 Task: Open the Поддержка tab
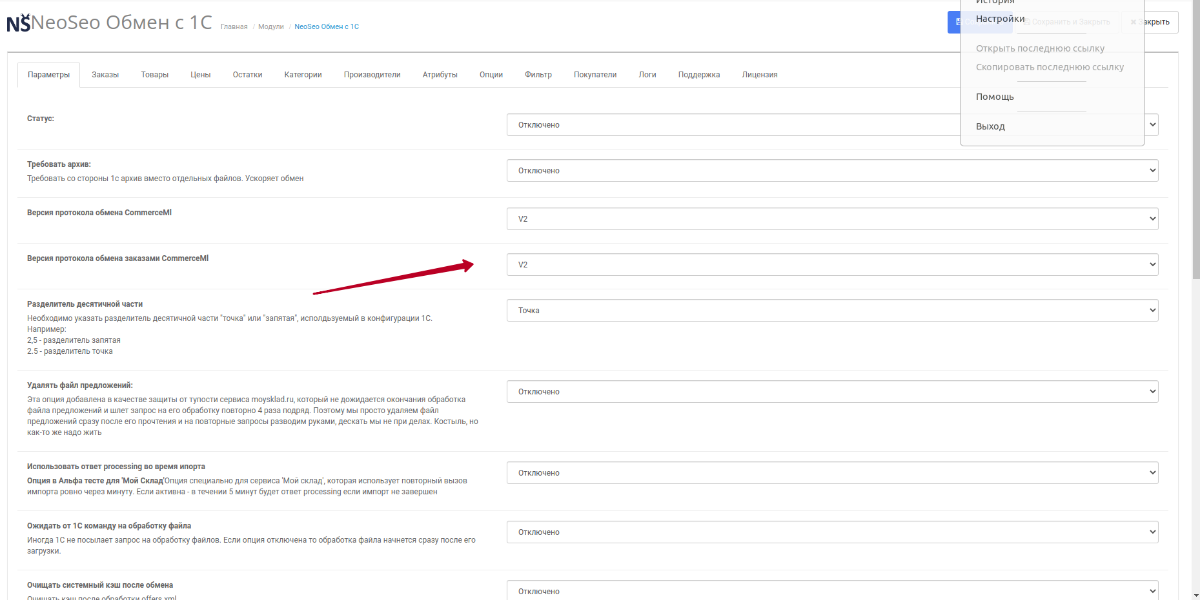(699, 75)
